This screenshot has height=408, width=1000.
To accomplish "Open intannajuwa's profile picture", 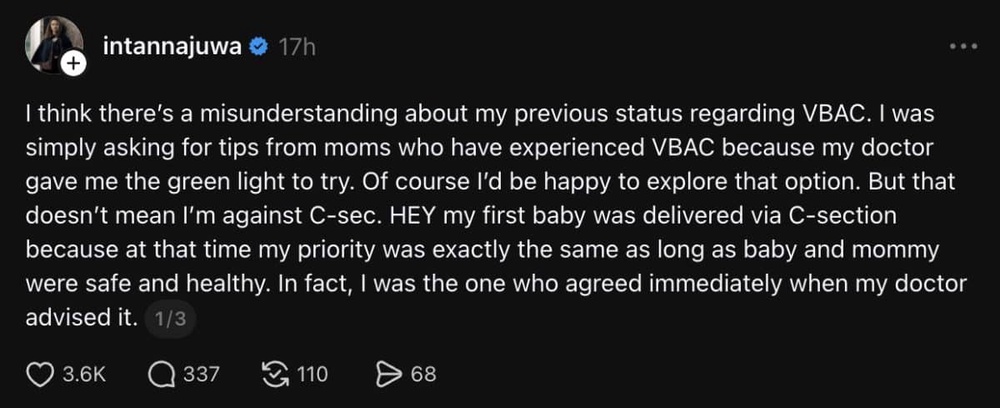I will click(x=54, y=43).
